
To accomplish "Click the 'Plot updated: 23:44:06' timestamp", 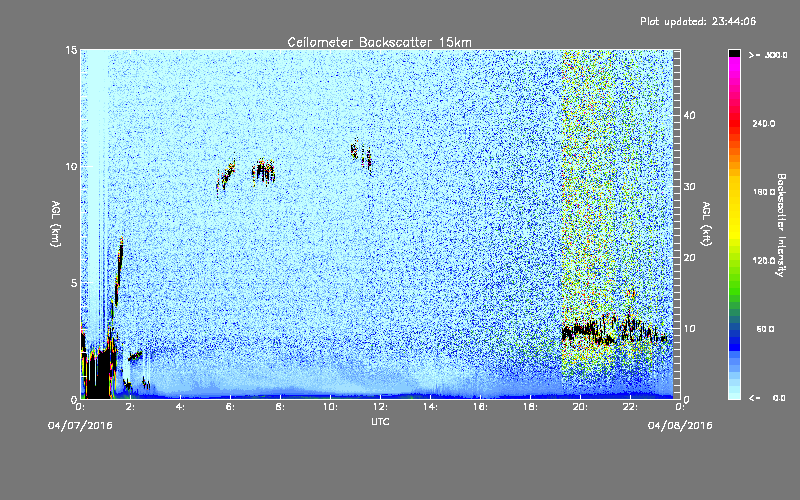I will click(x=698, y=21).
